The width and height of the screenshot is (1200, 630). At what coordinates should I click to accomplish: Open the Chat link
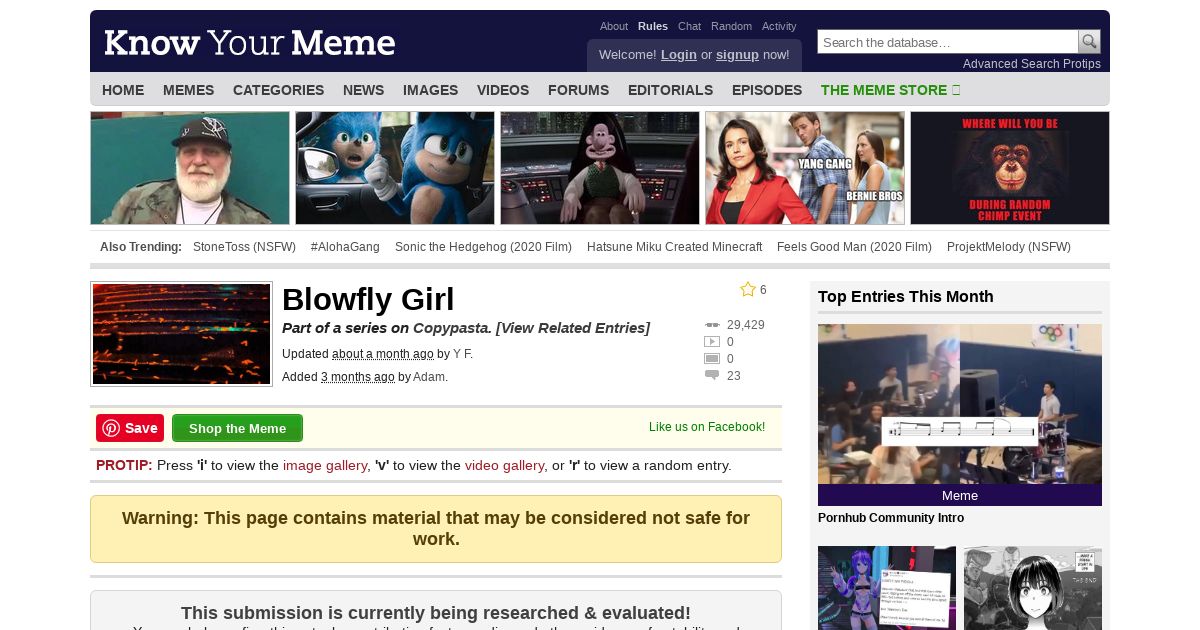click(x=689, y=27)
